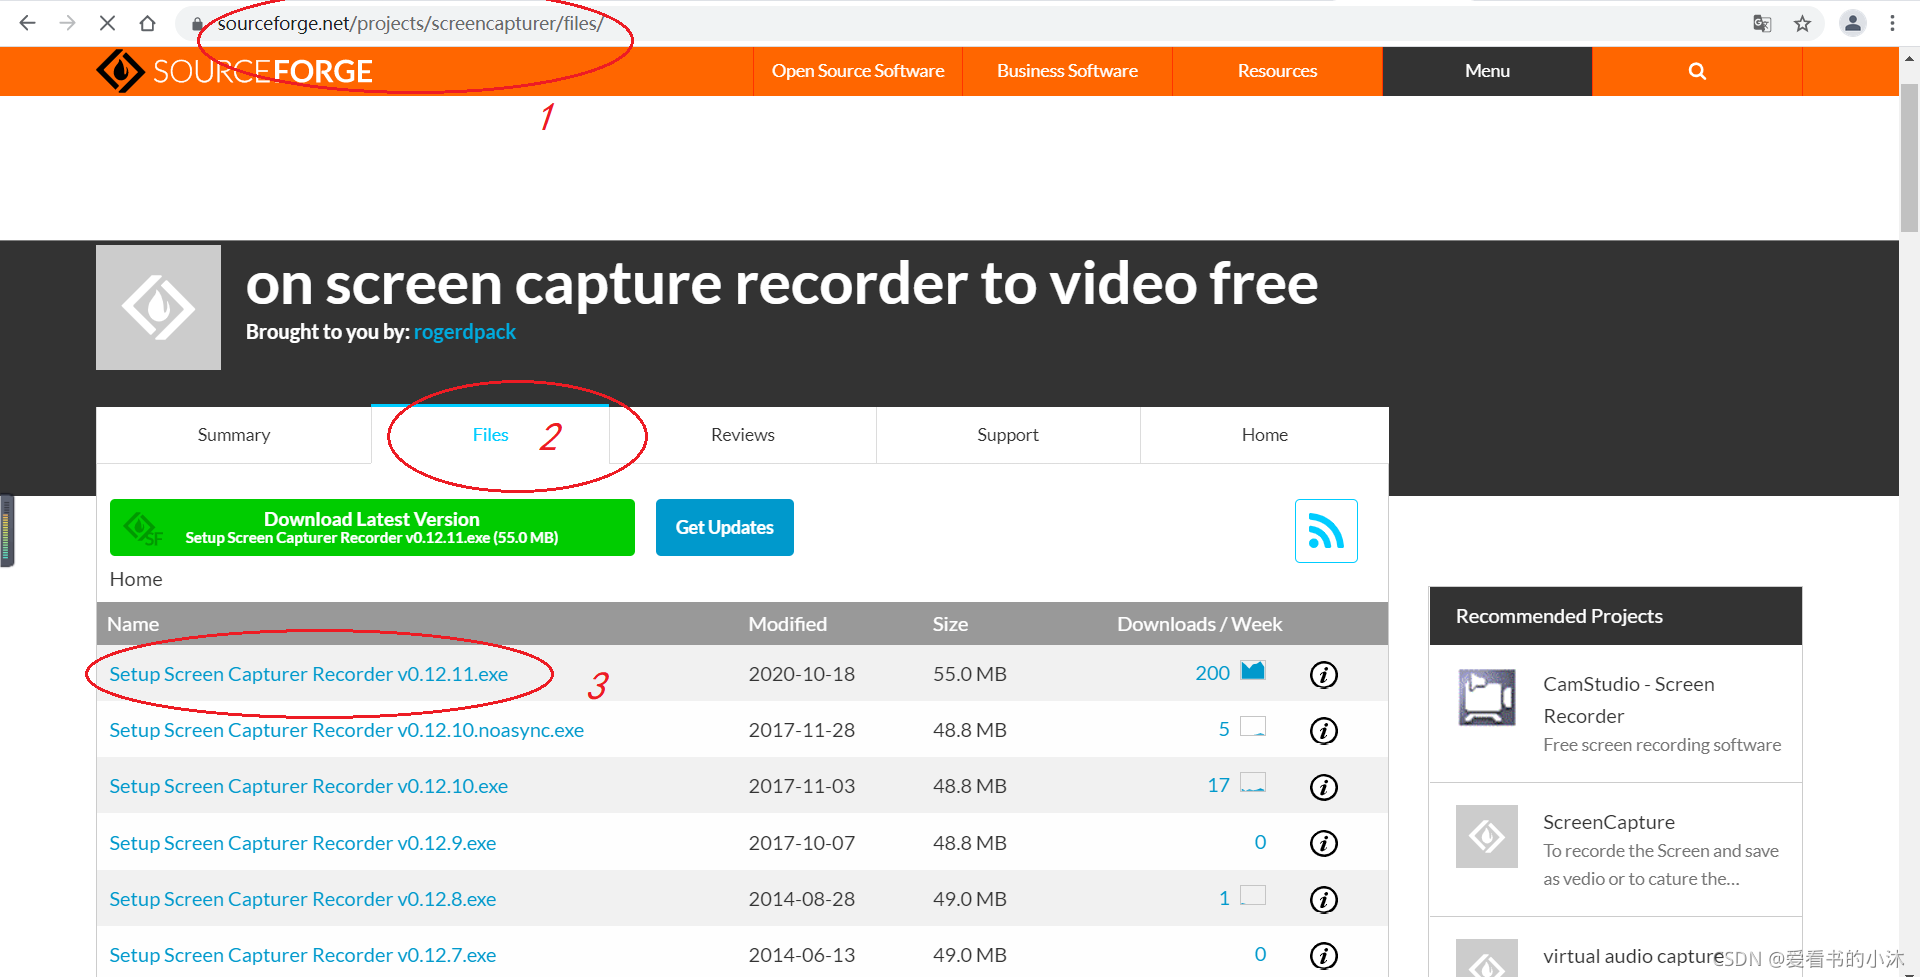Open the Resources menu
This screenshot has height=977, width=1920.
tap(1277, 71)
